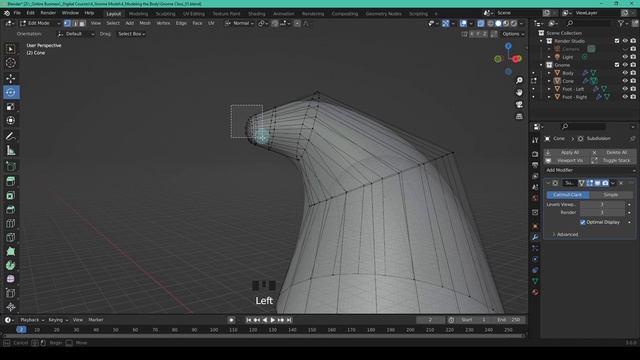Open the Render properties tab icon
640x360 pixels.
pyautogui.click(x=535, y=154)
